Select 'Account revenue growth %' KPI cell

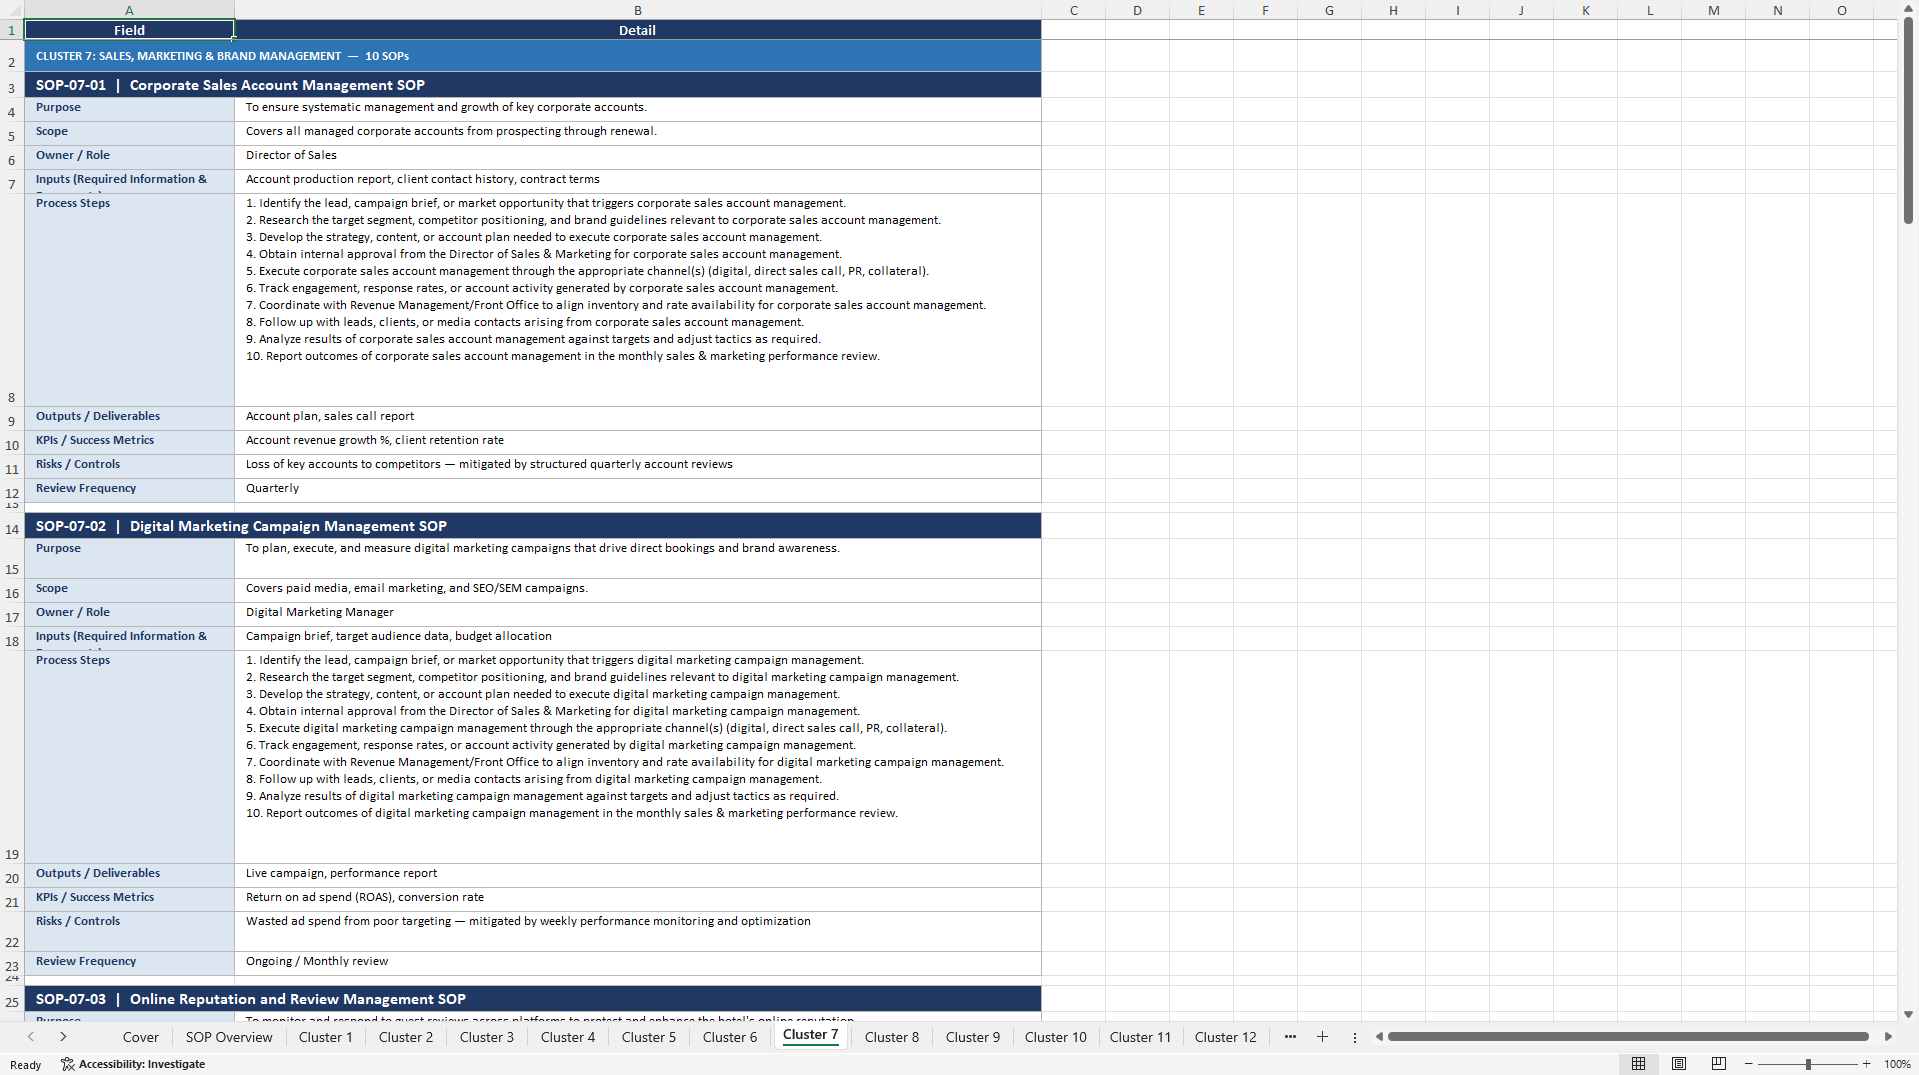[x=637, y=441]
